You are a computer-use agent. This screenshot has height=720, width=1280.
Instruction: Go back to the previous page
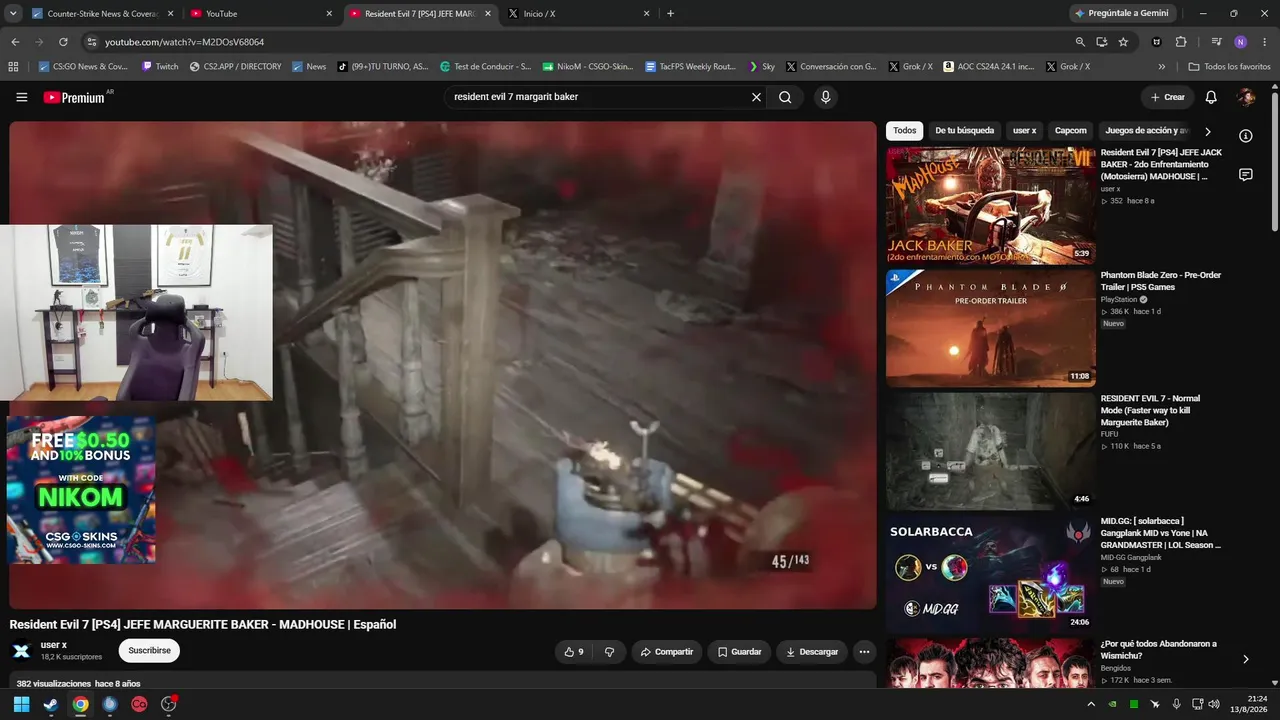point(15,42)
